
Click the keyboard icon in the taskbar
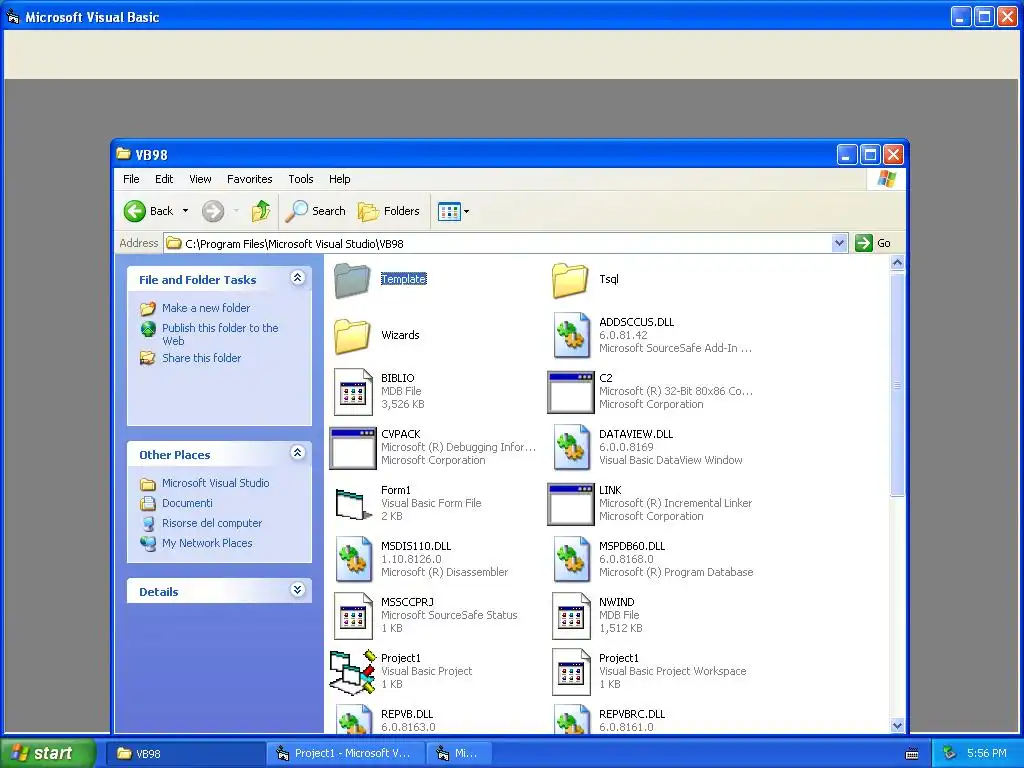(x=912, y=754)
